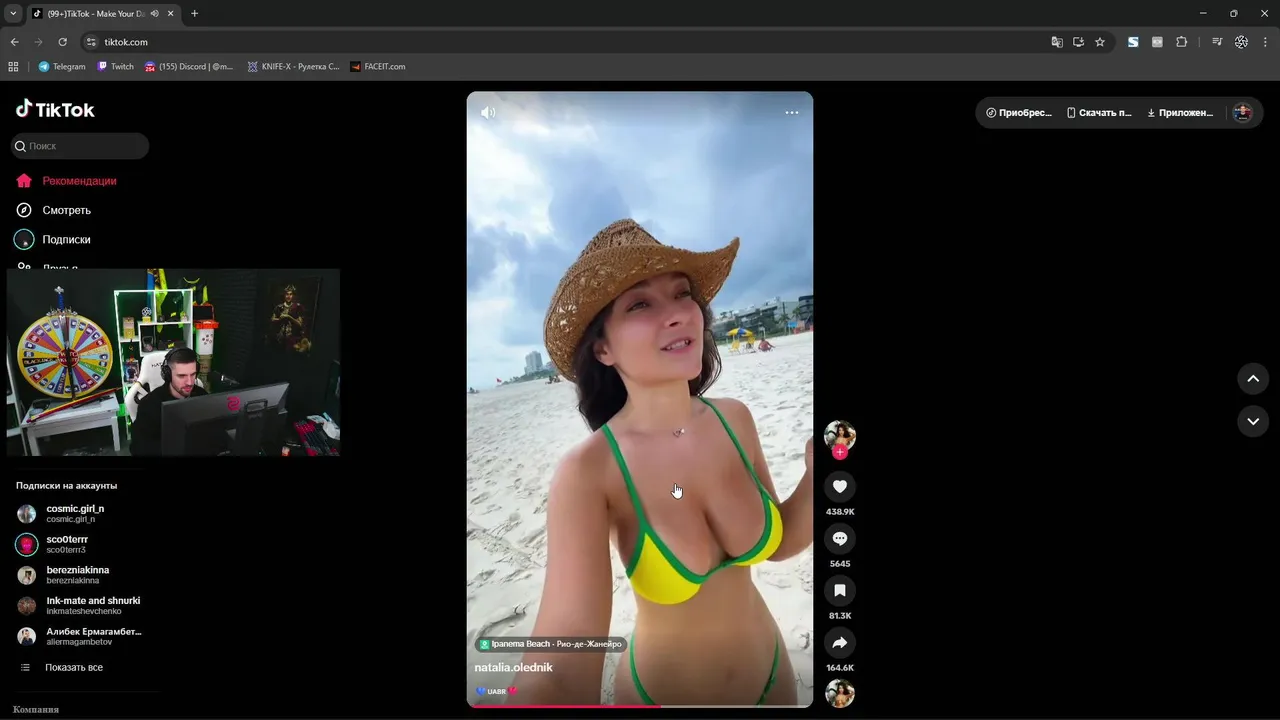Open sco0terrr account
Image resolution: width=1280 pixels, height=720 pixels.
[x=66, y=545]
